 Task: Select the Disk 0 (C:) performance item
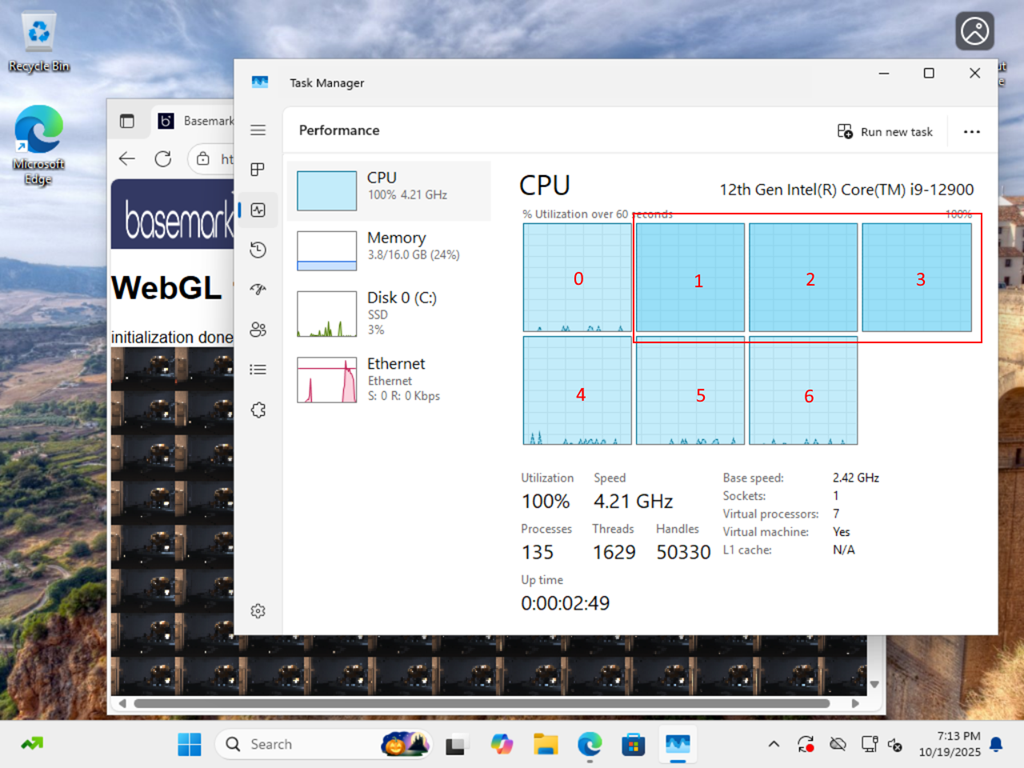tap(388, 312)
